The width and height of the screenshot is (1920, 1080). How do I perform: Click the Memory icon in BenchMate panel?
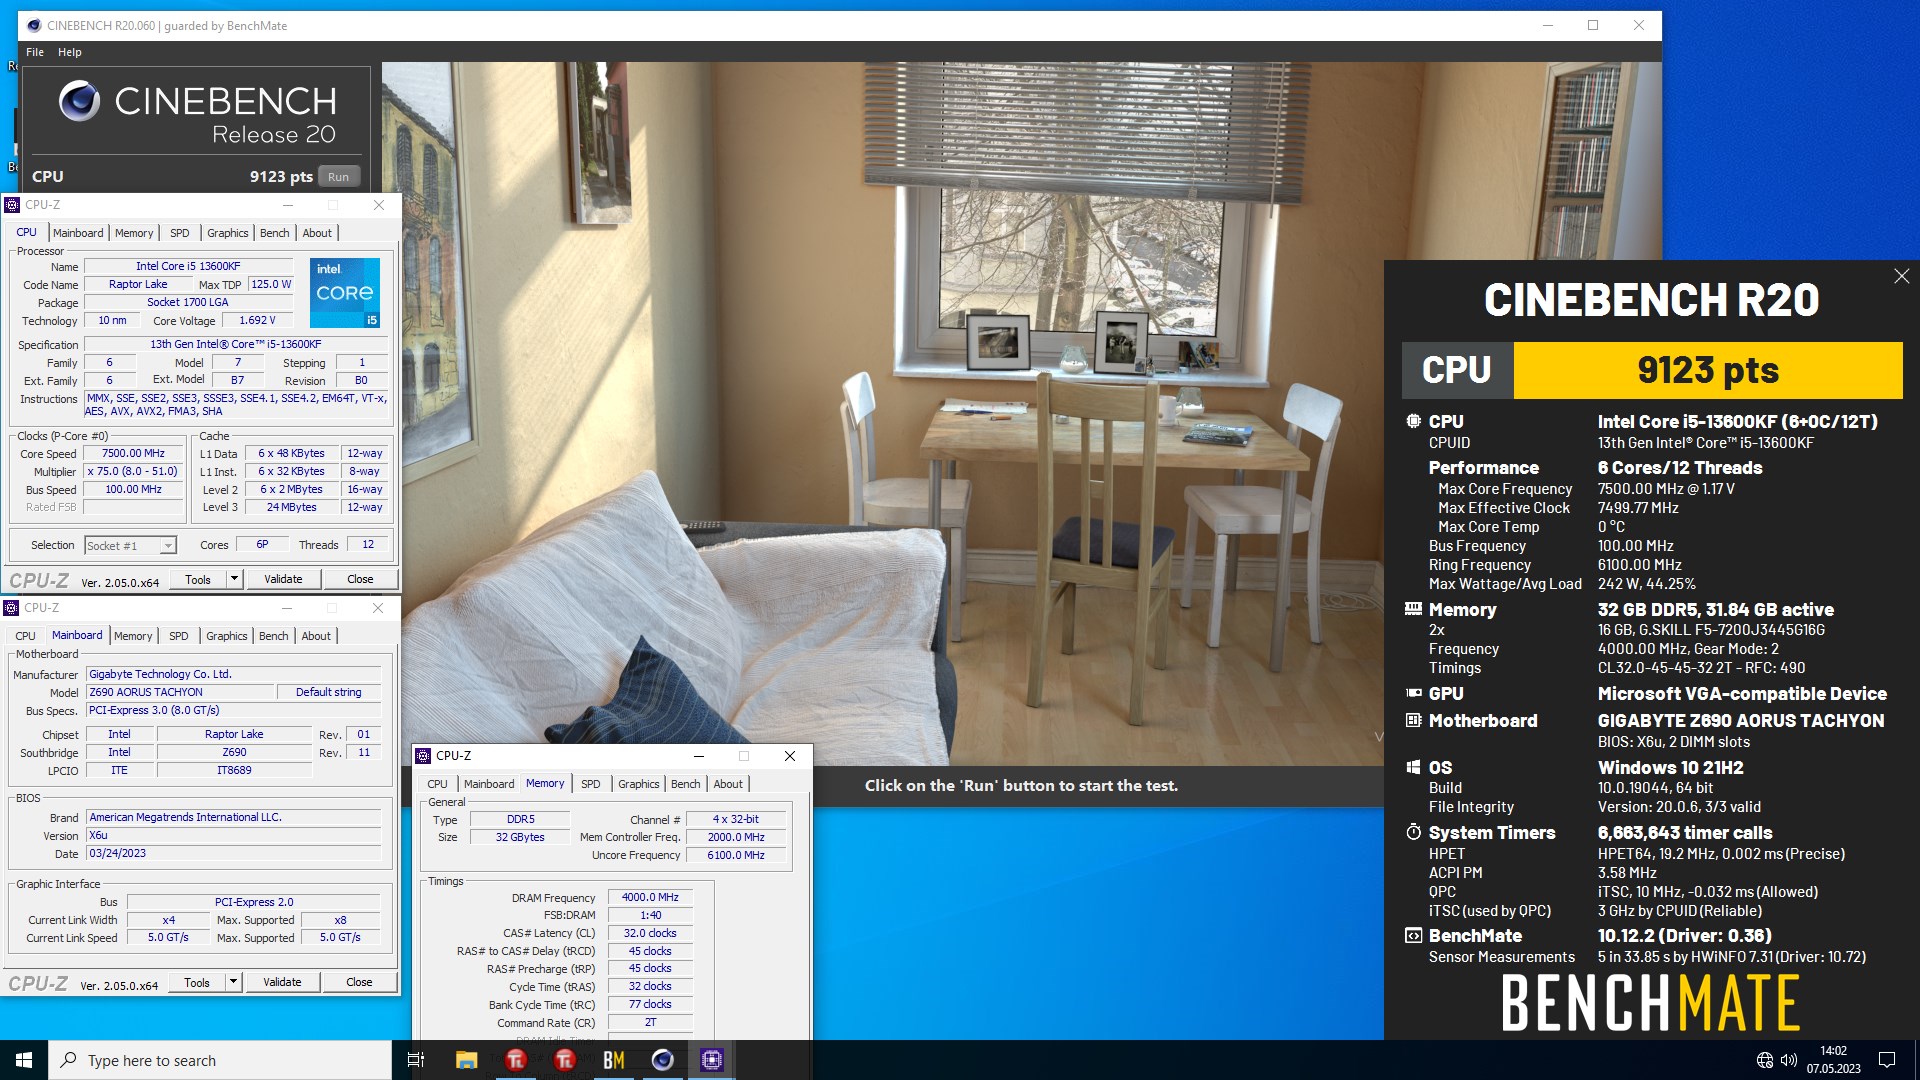(1413, 608)
